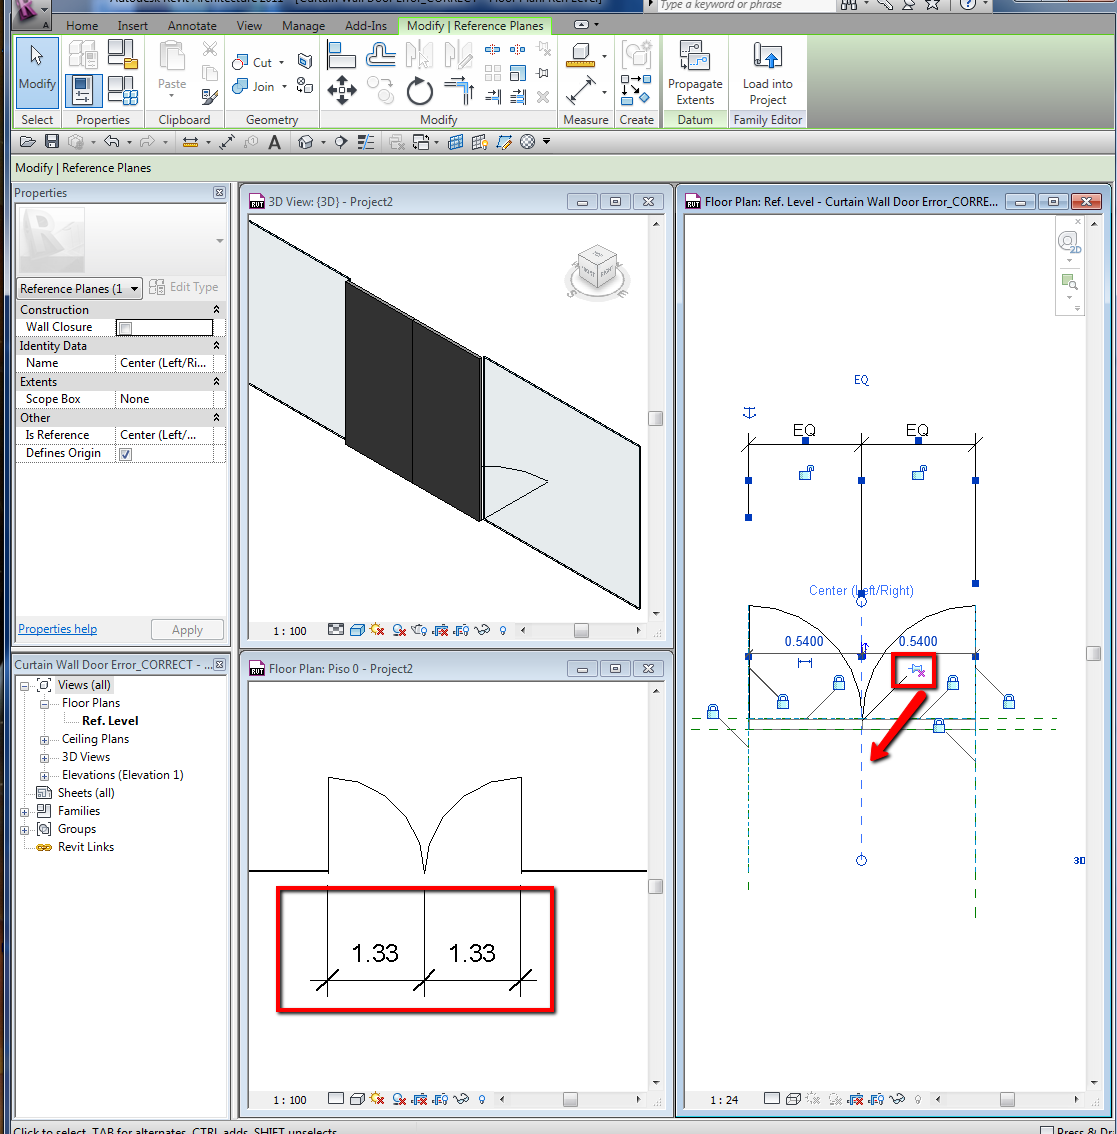Toggle the Press & Drag checkbox in status bar
Image resolution: width=1117 pixels, height=1134 pixels.
coord(1046,1130)
